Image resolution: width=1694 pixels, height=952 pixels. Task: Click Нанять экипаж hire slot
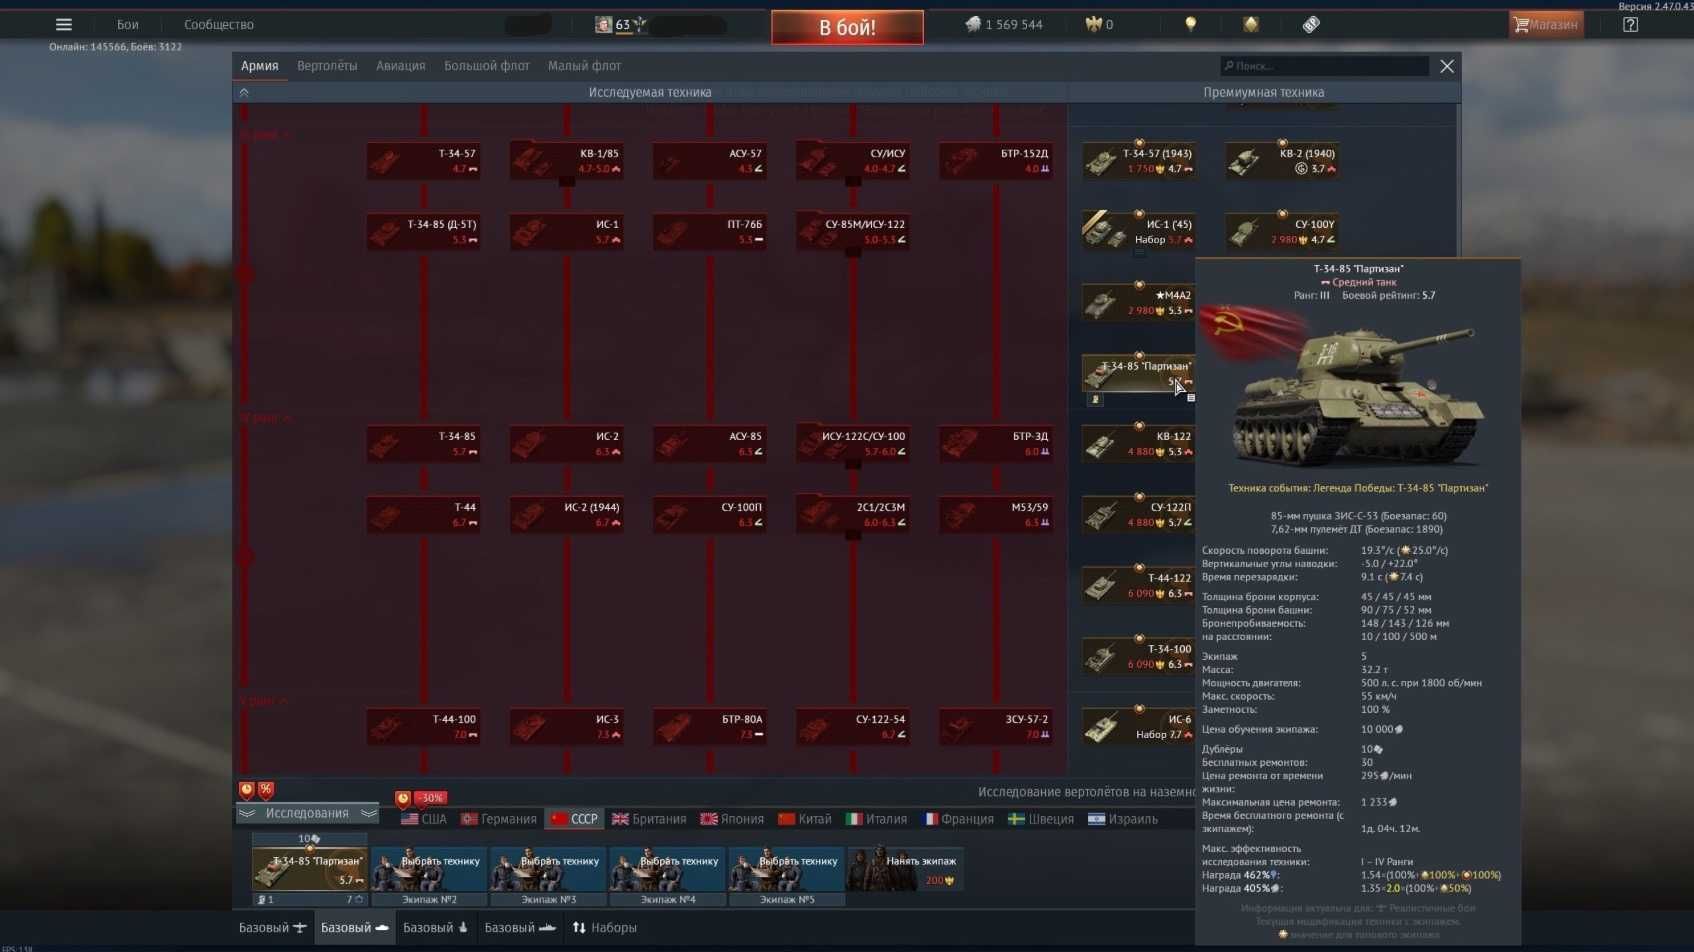[x=906, y=869]
